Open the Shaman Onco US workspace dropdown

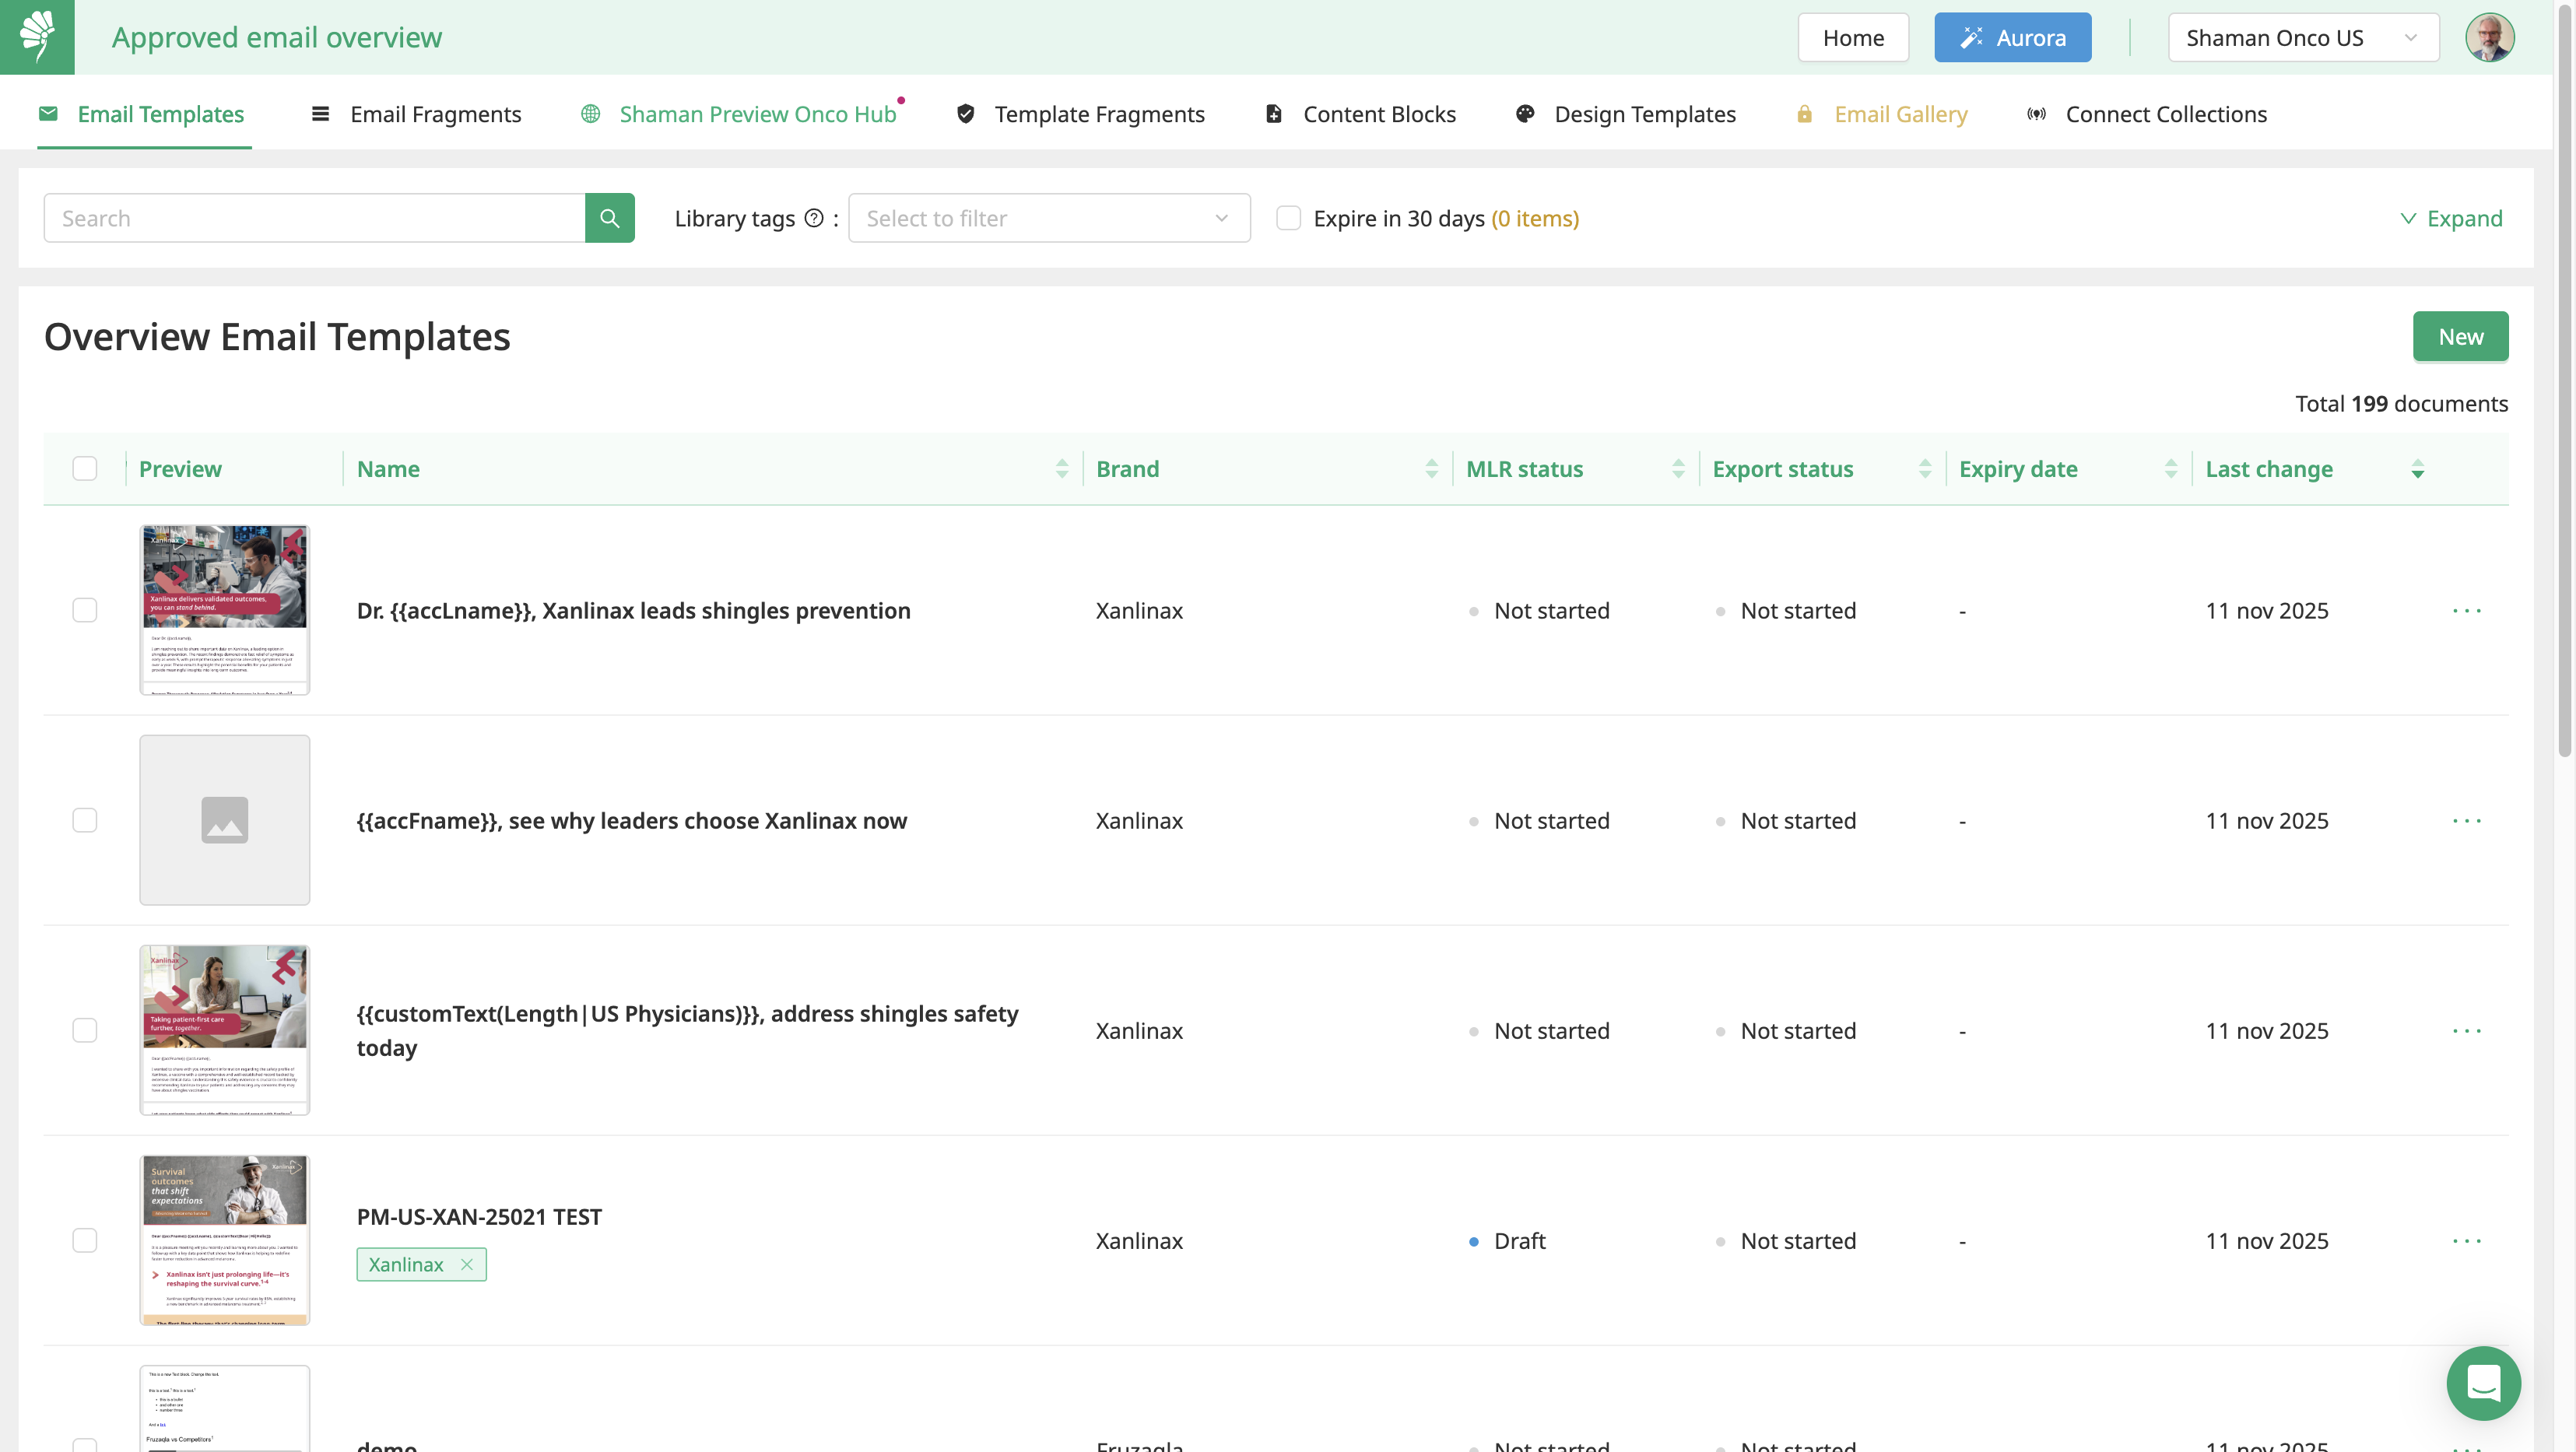[x=2302, y=38]
